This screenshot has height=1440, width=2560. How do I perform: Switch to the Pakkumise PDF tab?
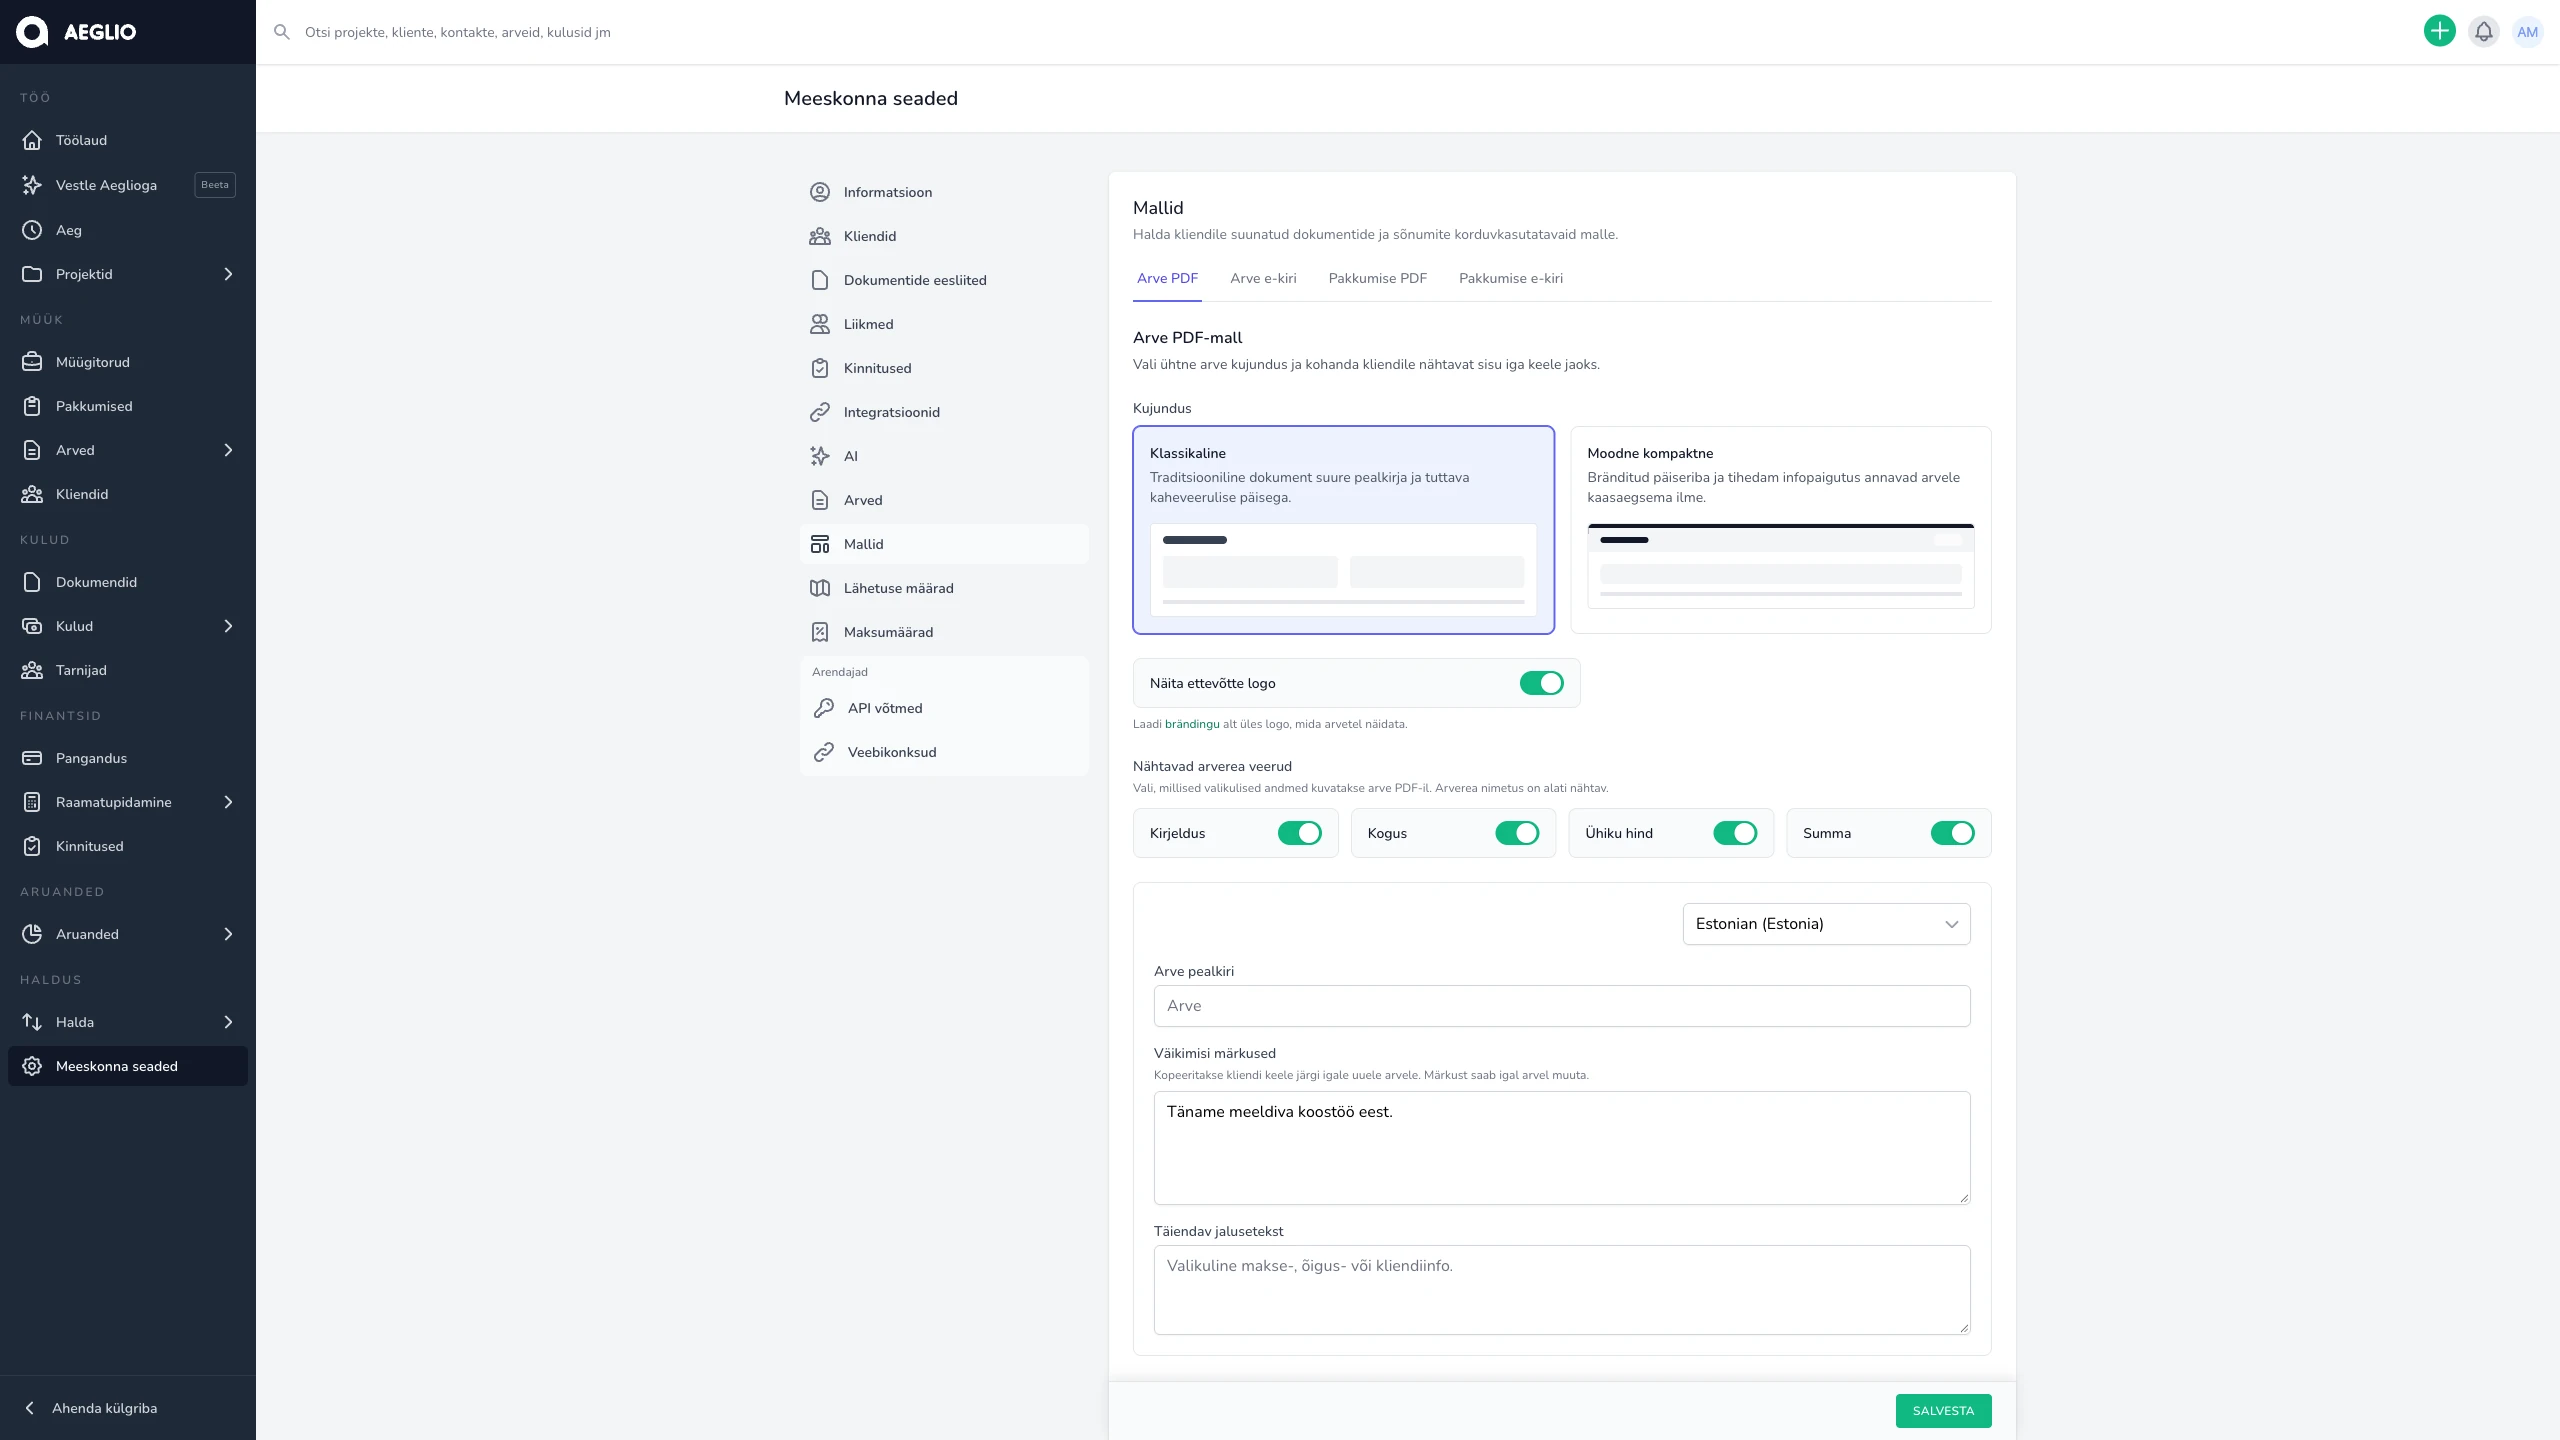(x=1377, y=278)
